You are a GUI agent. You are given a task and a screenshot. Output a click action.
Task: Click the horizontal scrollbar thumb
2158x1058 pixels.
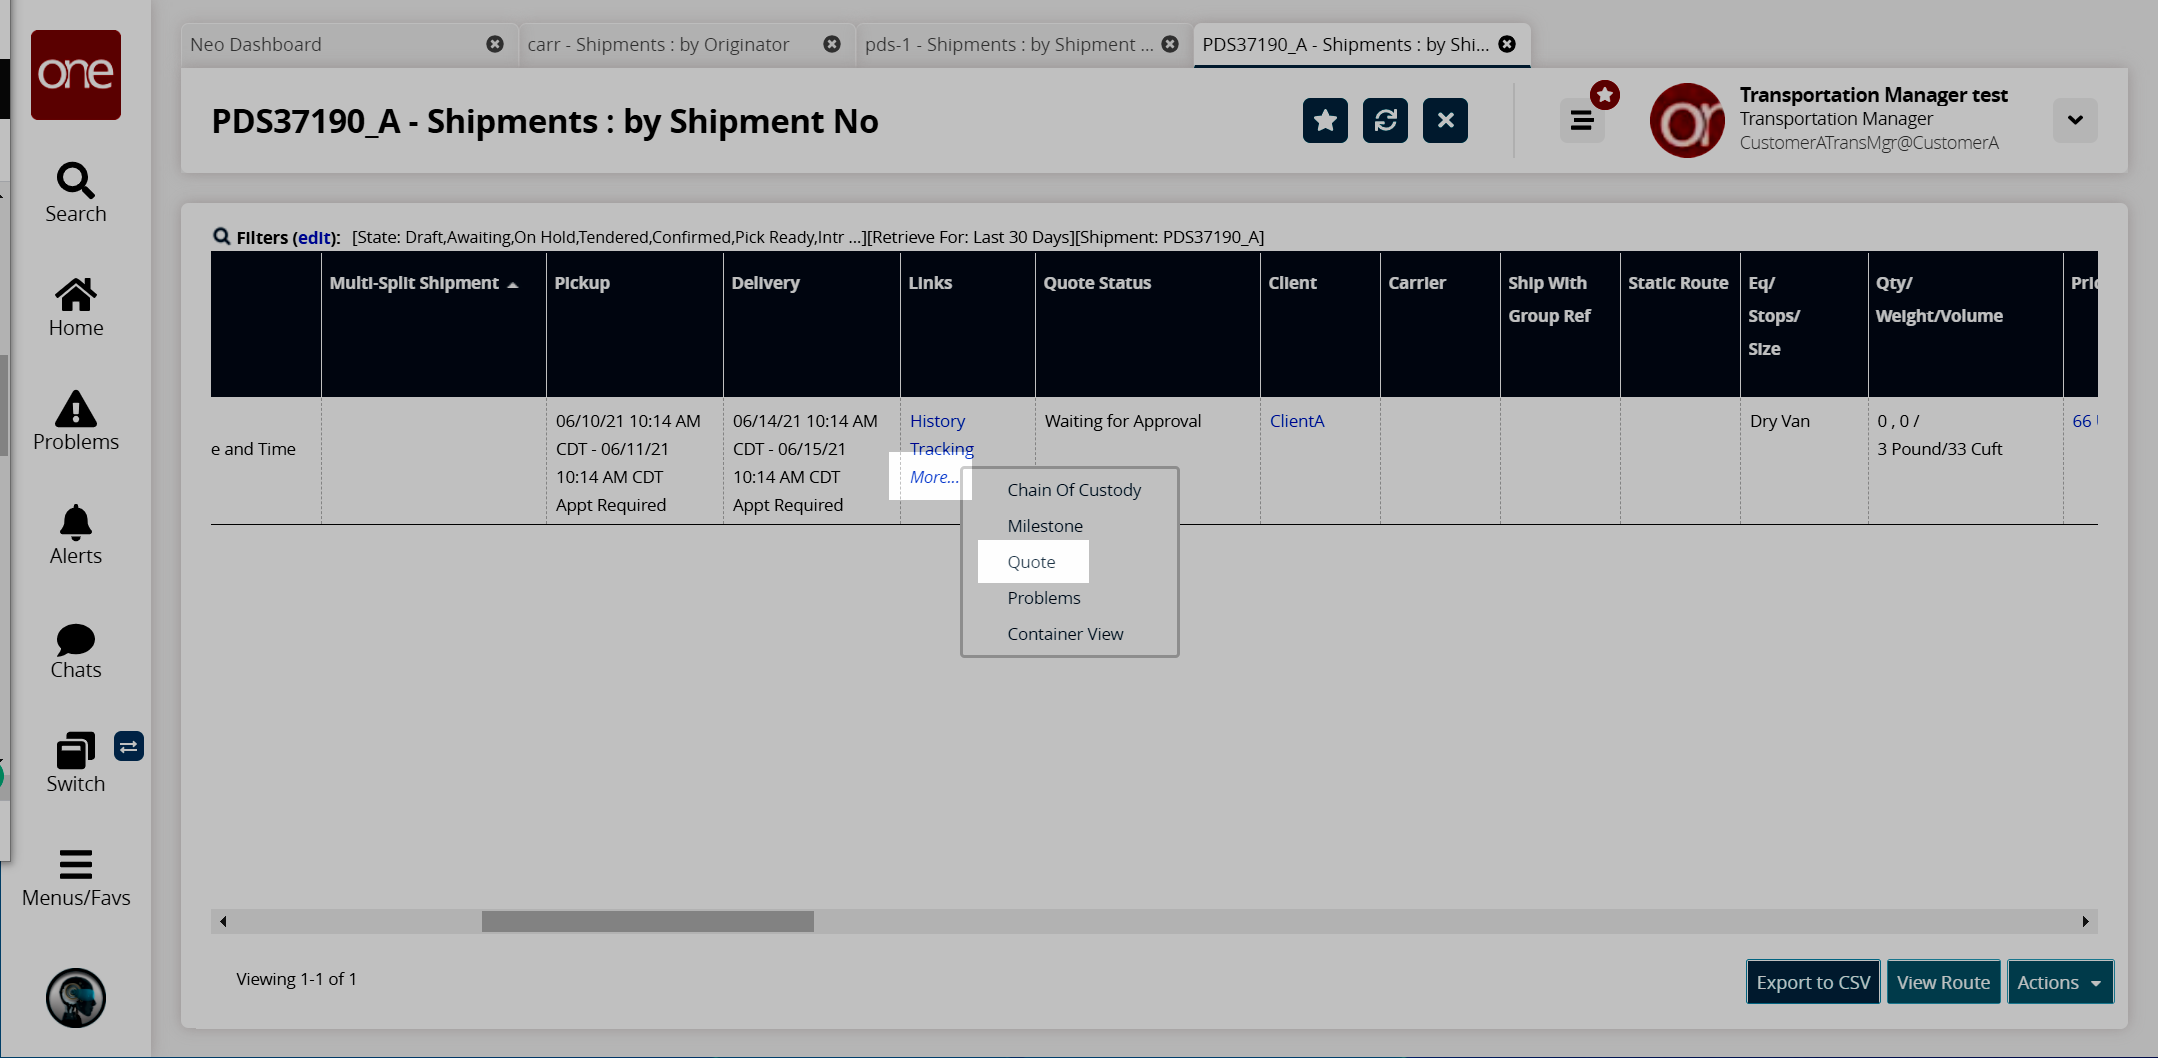tap(648, 921)
